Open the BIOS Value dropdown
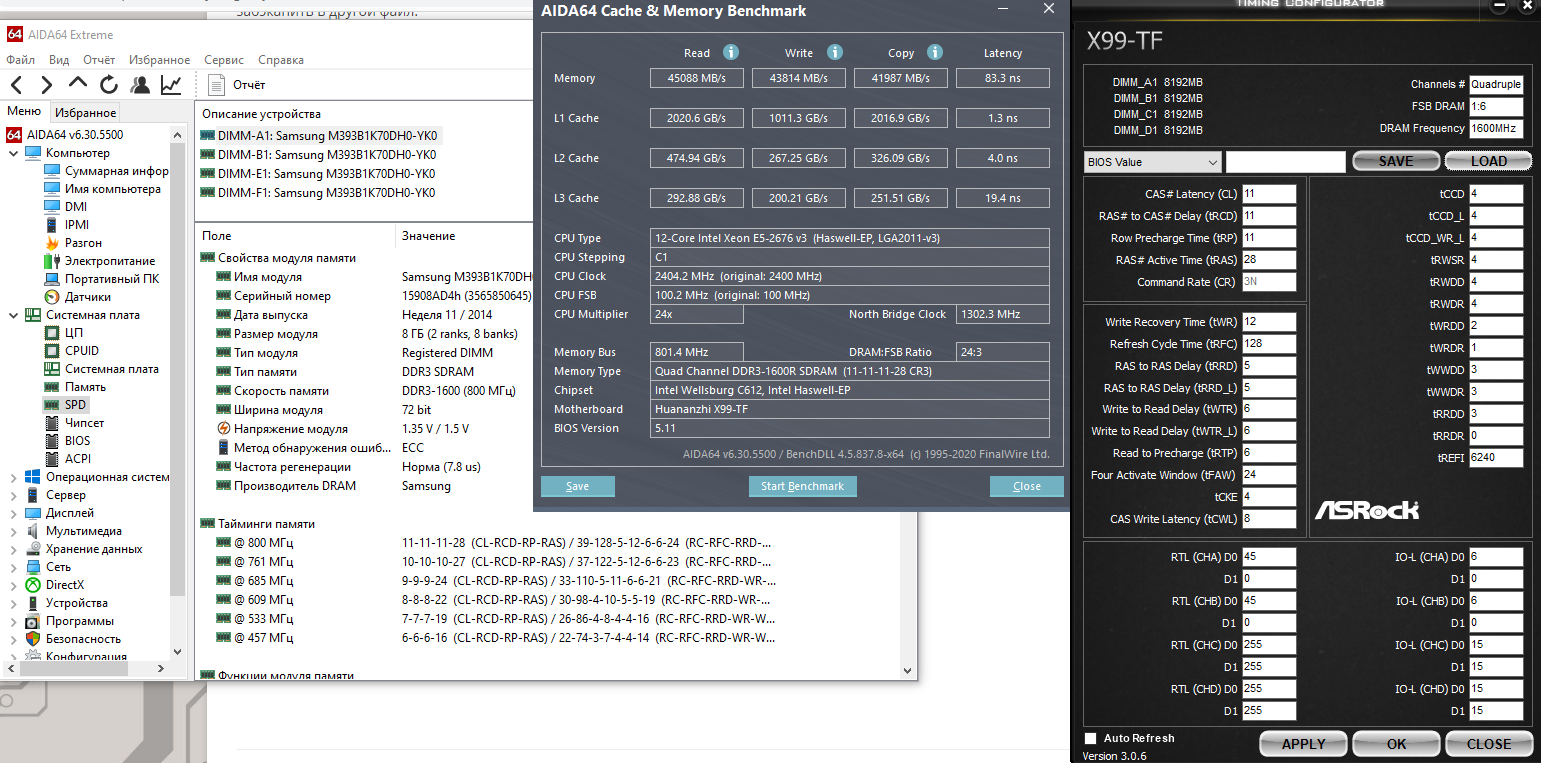The image size is (1541, 763). [1152, 162]
